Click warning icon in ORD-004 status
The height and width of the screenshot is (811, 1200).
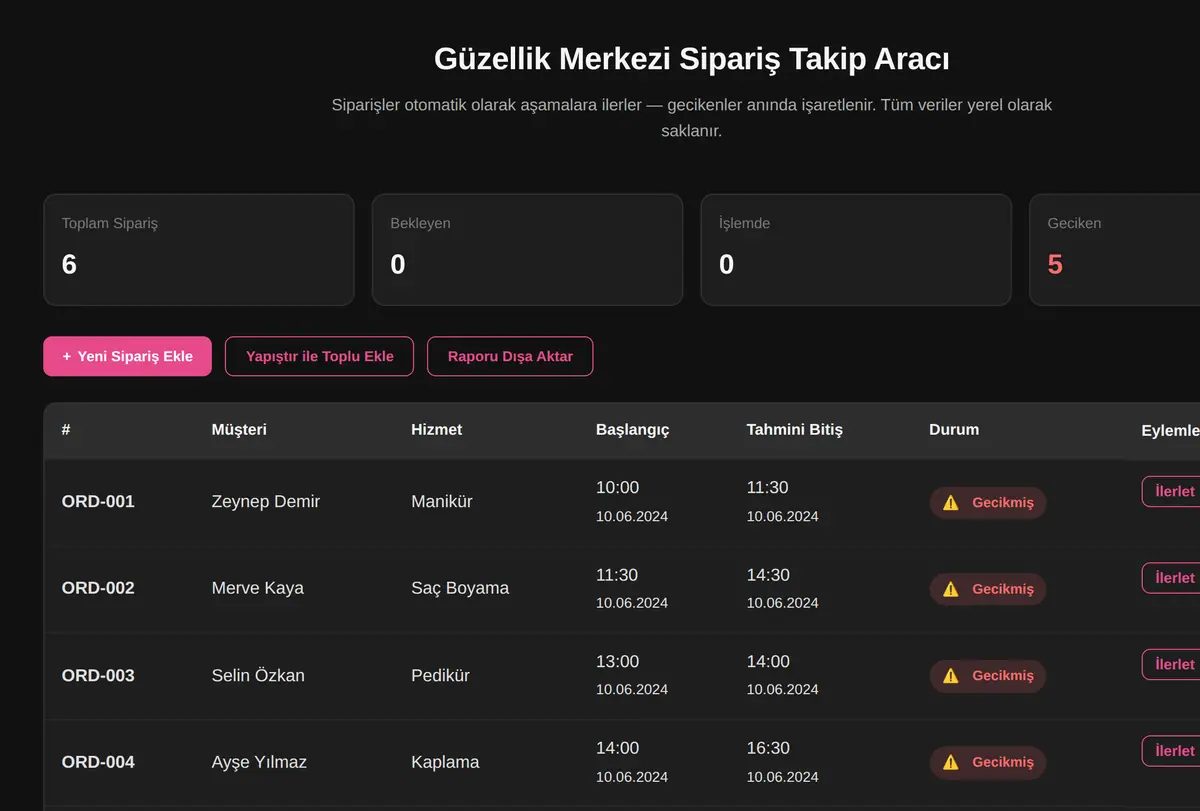(x=950, y=762)
